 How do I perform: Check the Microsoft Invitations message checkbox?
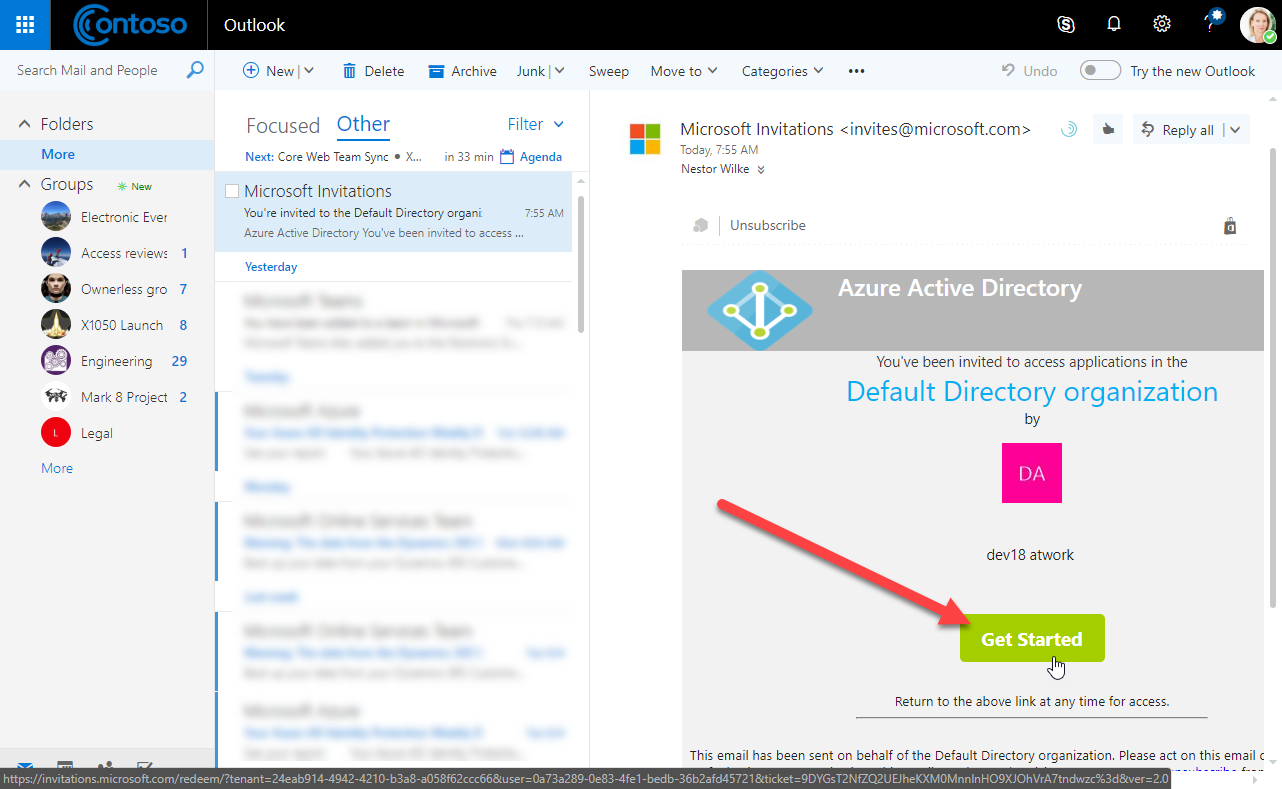(x=232, y=191)
